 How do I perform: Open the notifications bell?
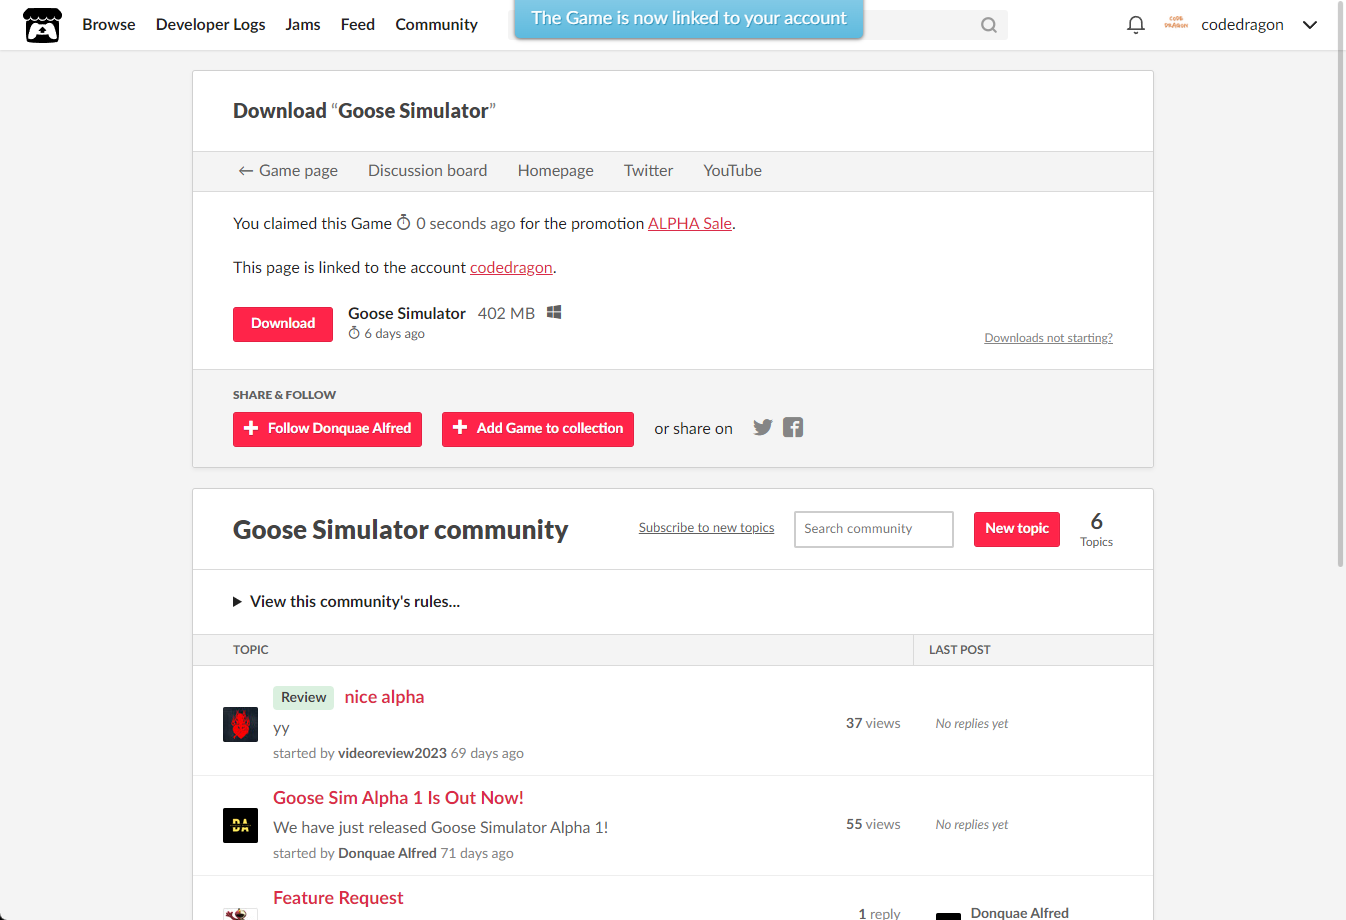tap(1136, 25)
